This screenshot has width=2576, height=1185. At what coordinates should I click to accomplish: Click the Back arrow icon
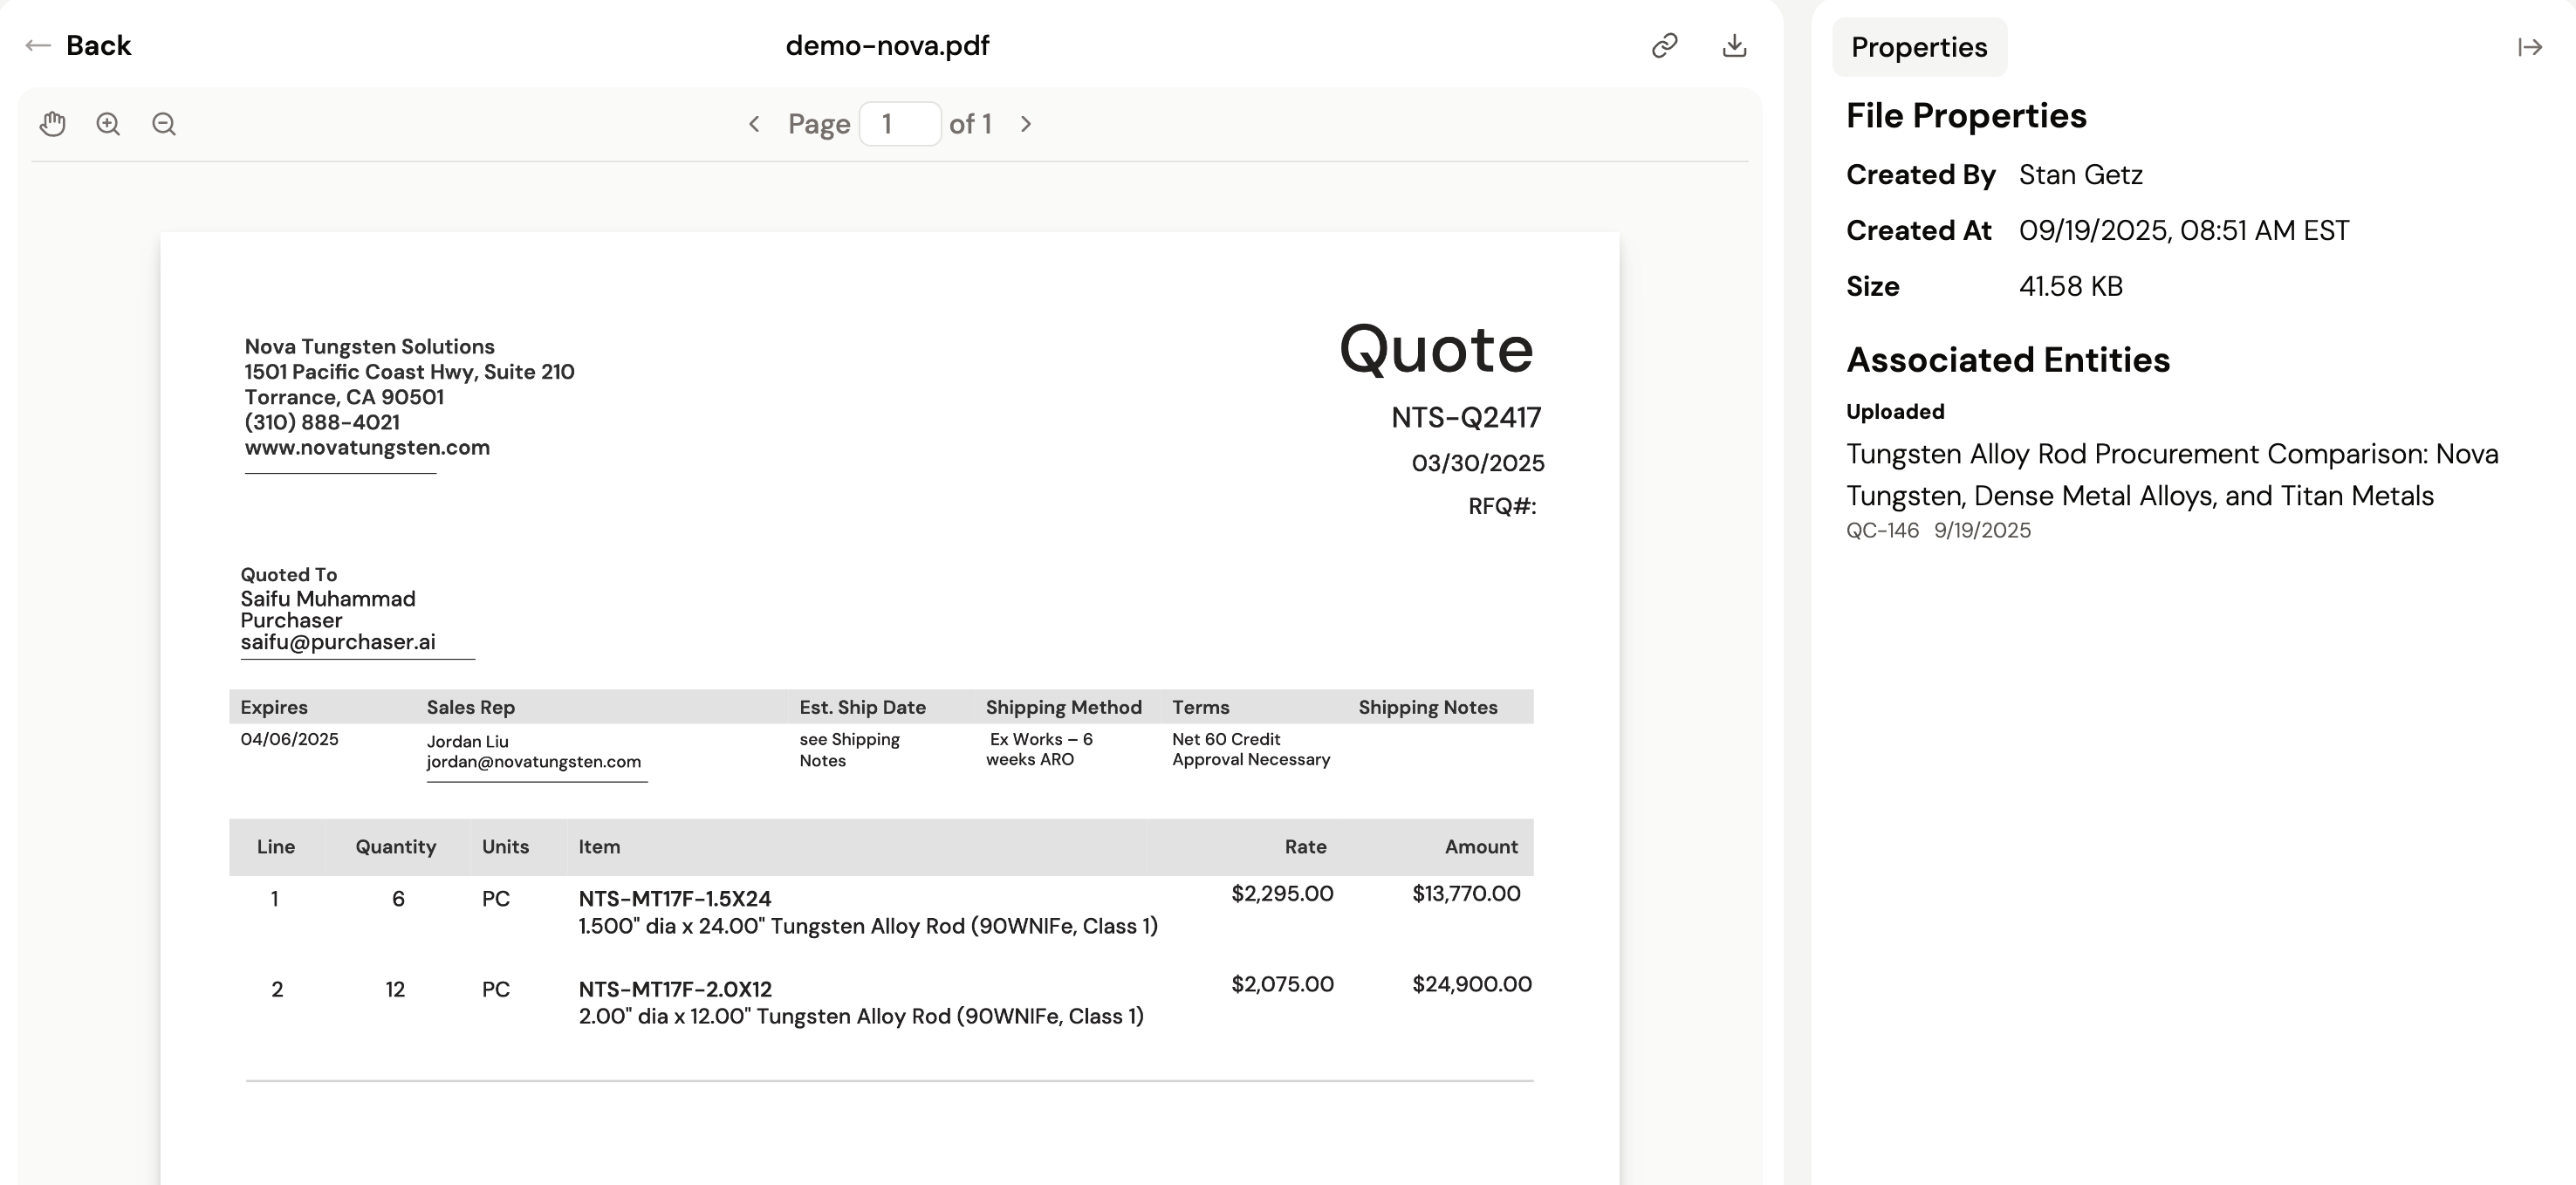click(x=38, y=46)
